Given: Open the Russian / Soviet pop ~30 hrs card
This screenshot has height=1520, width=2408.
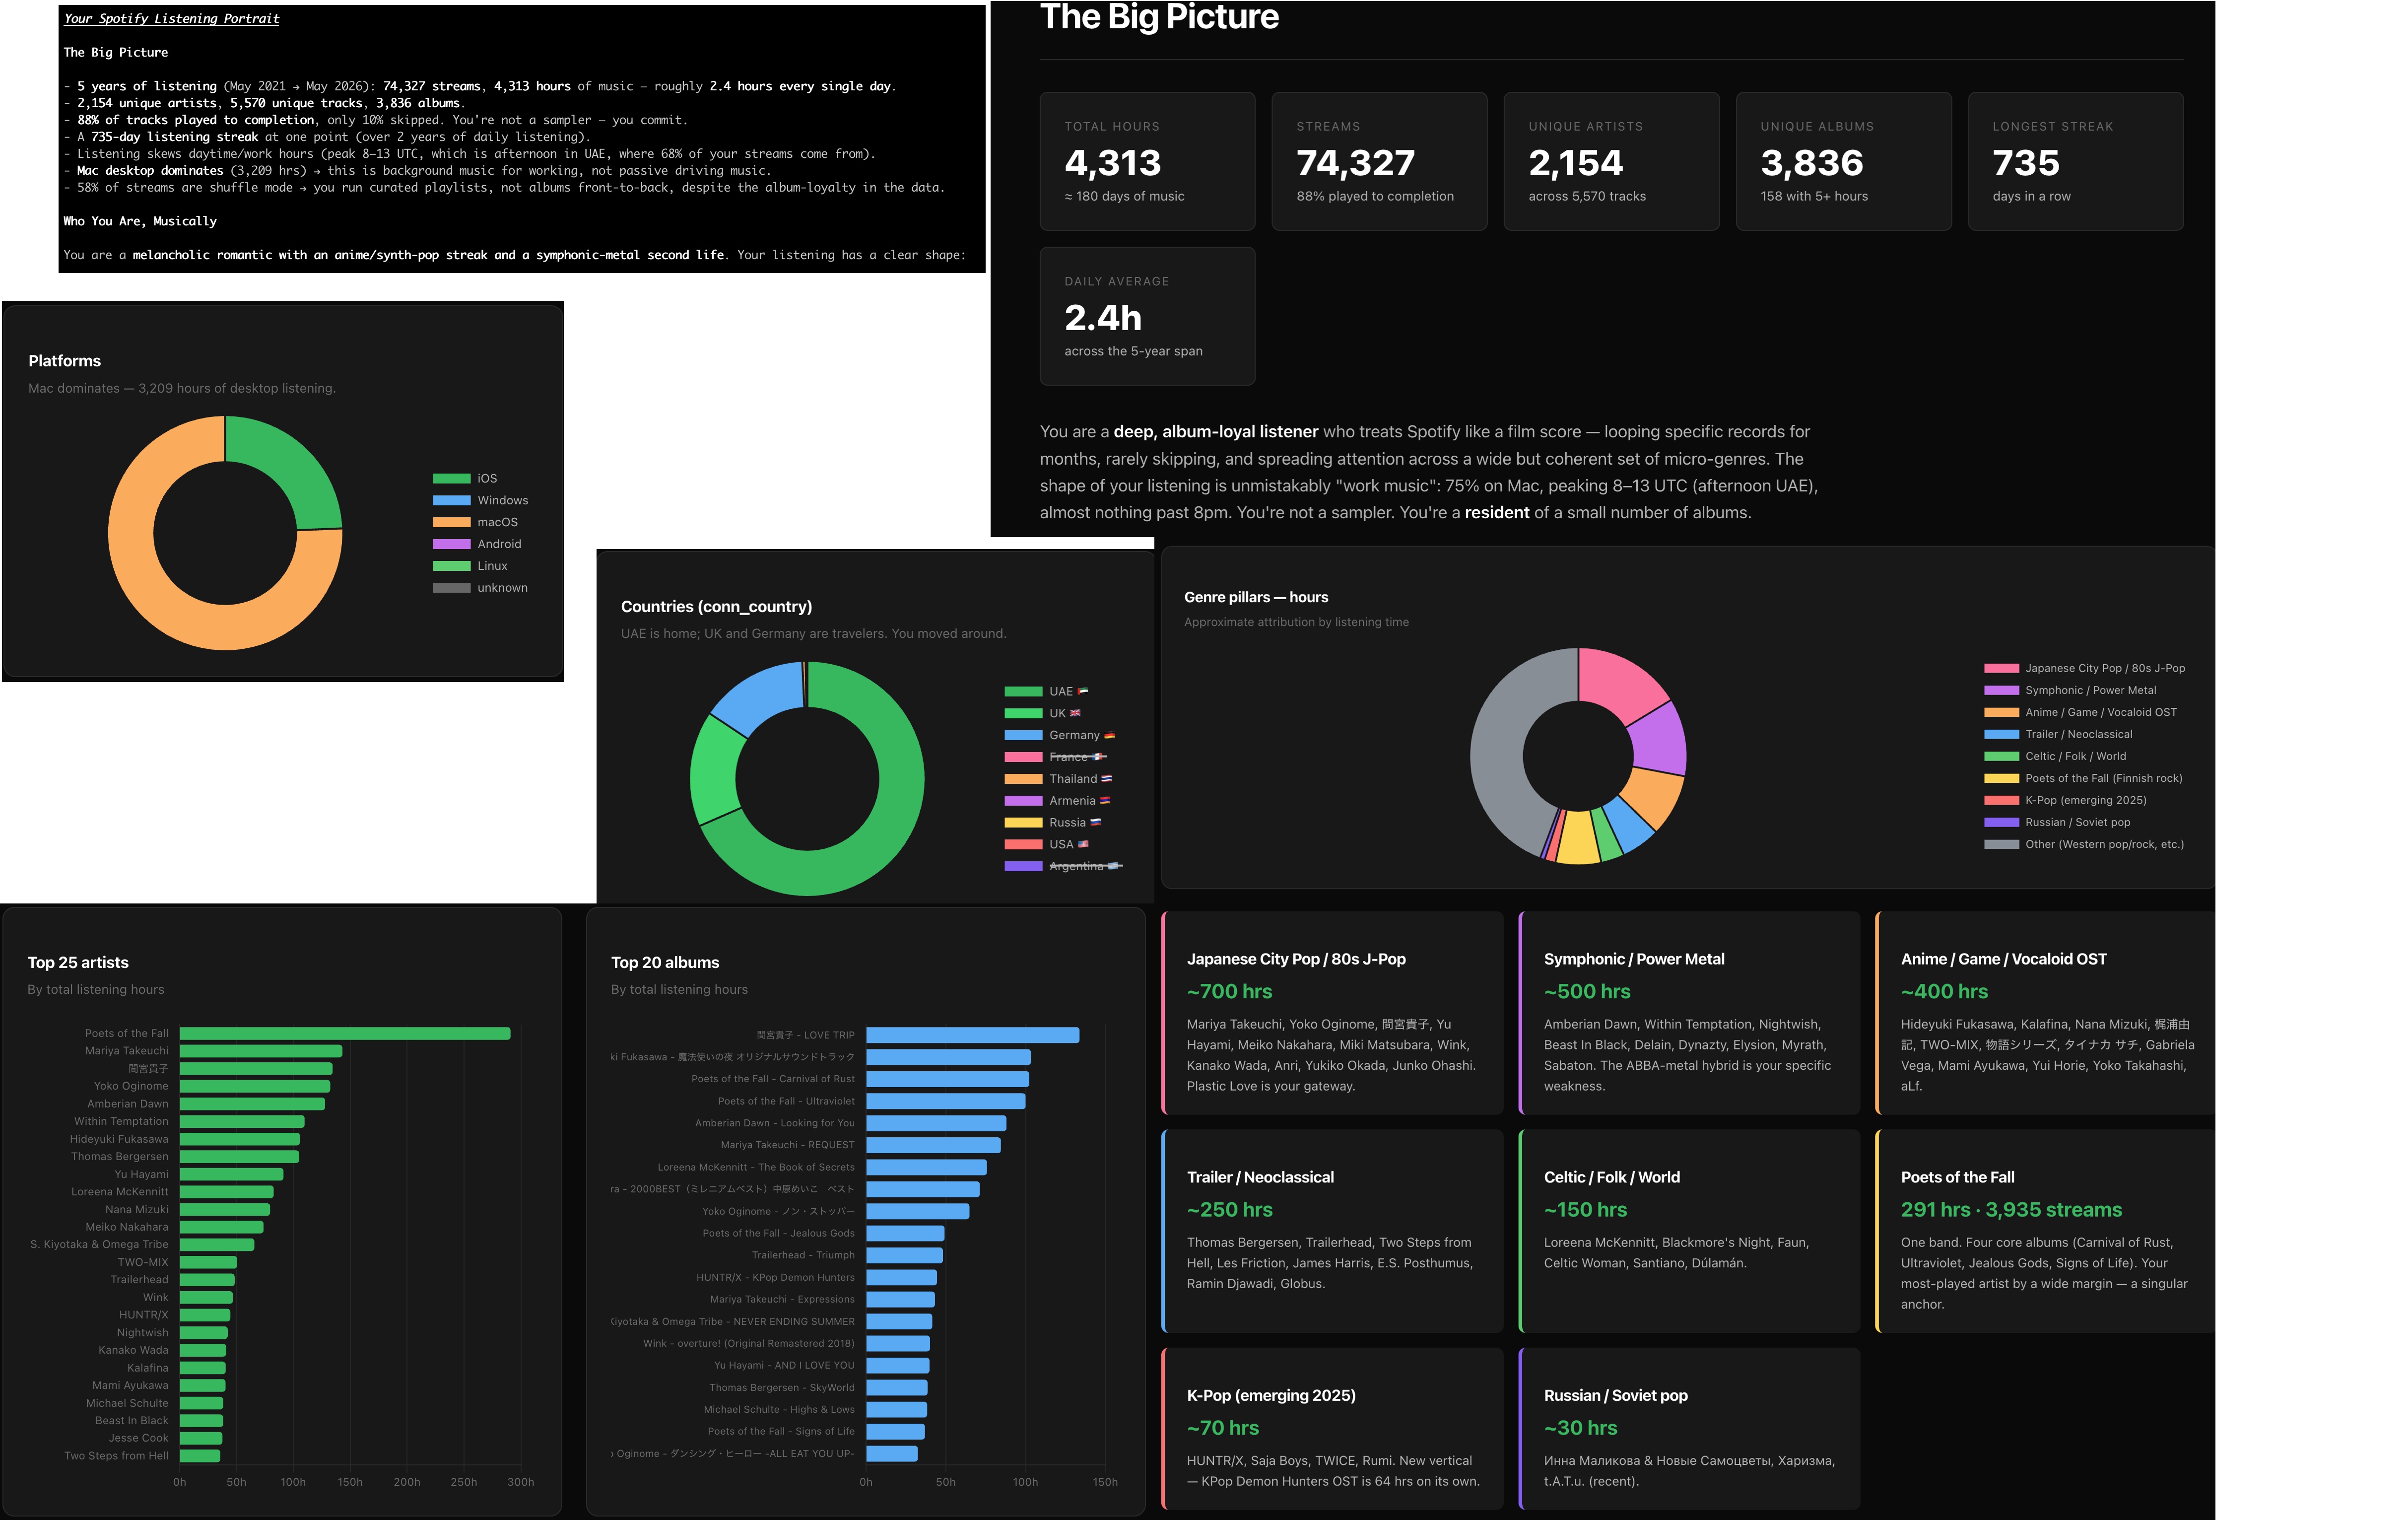Looking at the screenshot, I should [1689, 1428].
